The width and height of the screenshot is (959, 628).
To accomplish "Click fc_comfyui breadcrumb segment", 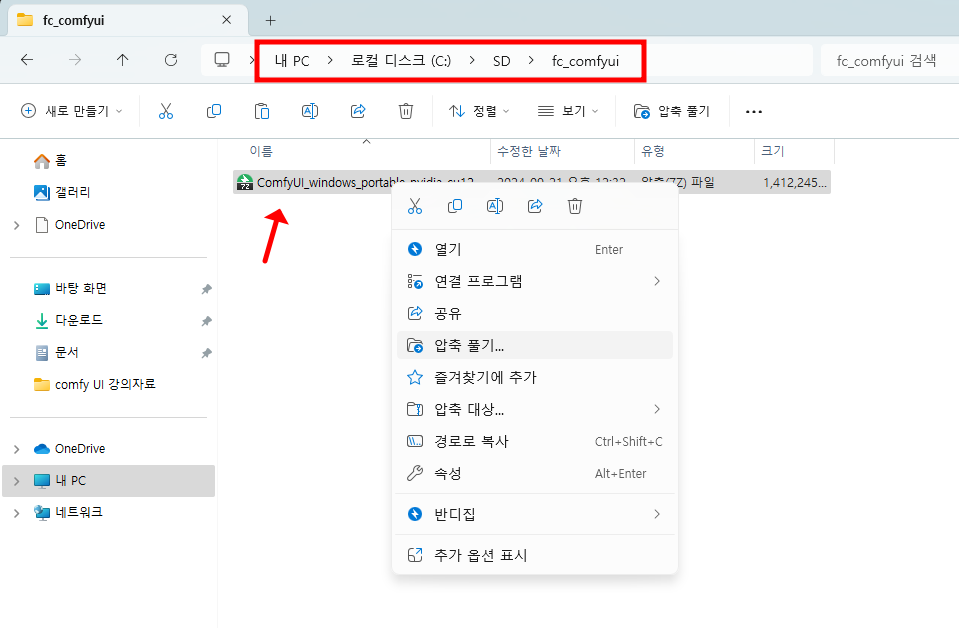I will tap(585, 61).
